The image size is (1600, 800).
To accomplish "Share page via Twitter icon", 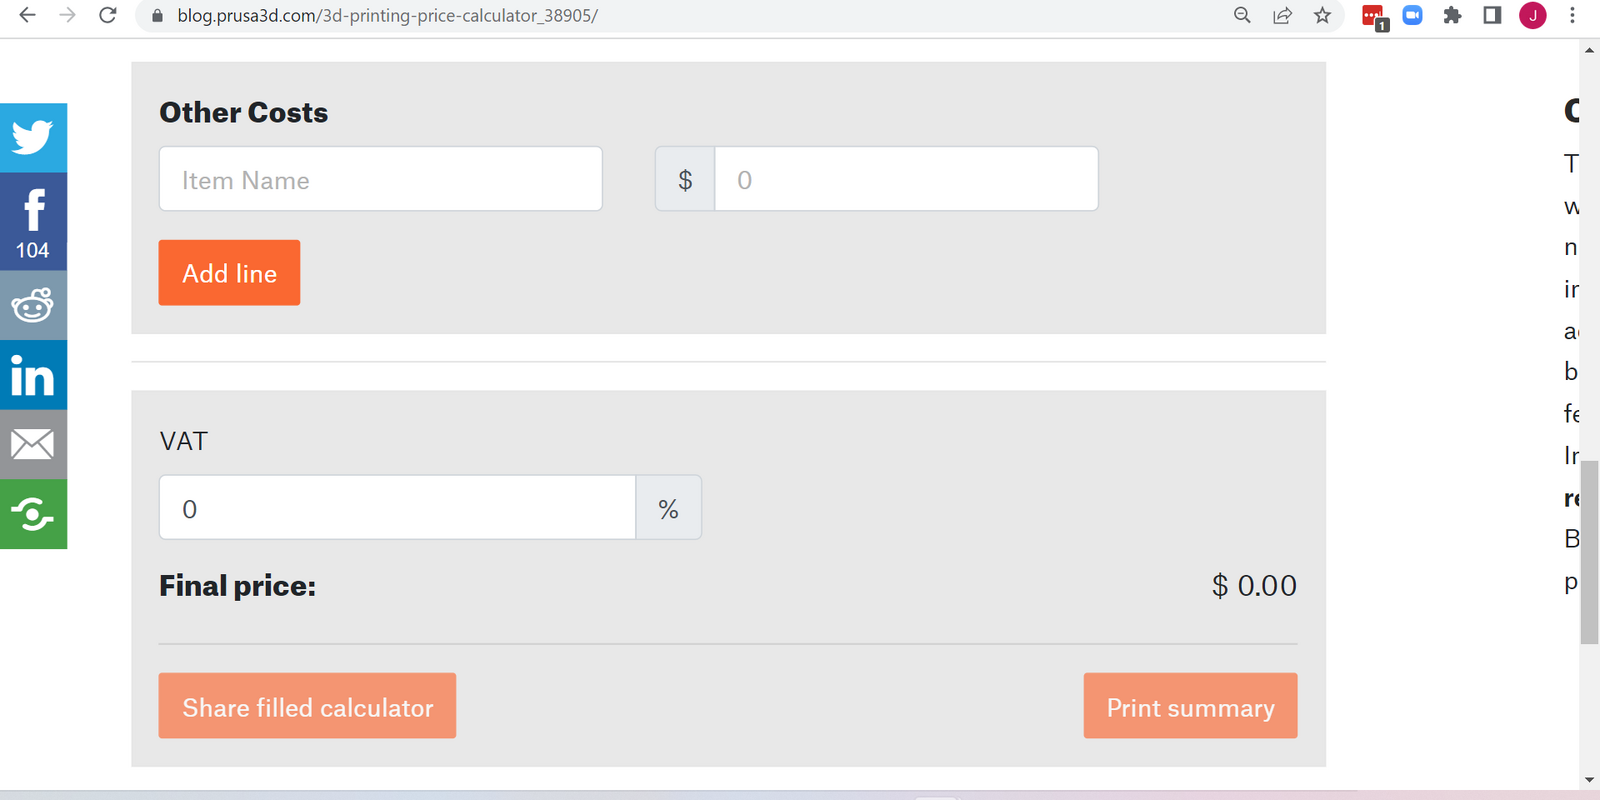I will pos(33,138).
